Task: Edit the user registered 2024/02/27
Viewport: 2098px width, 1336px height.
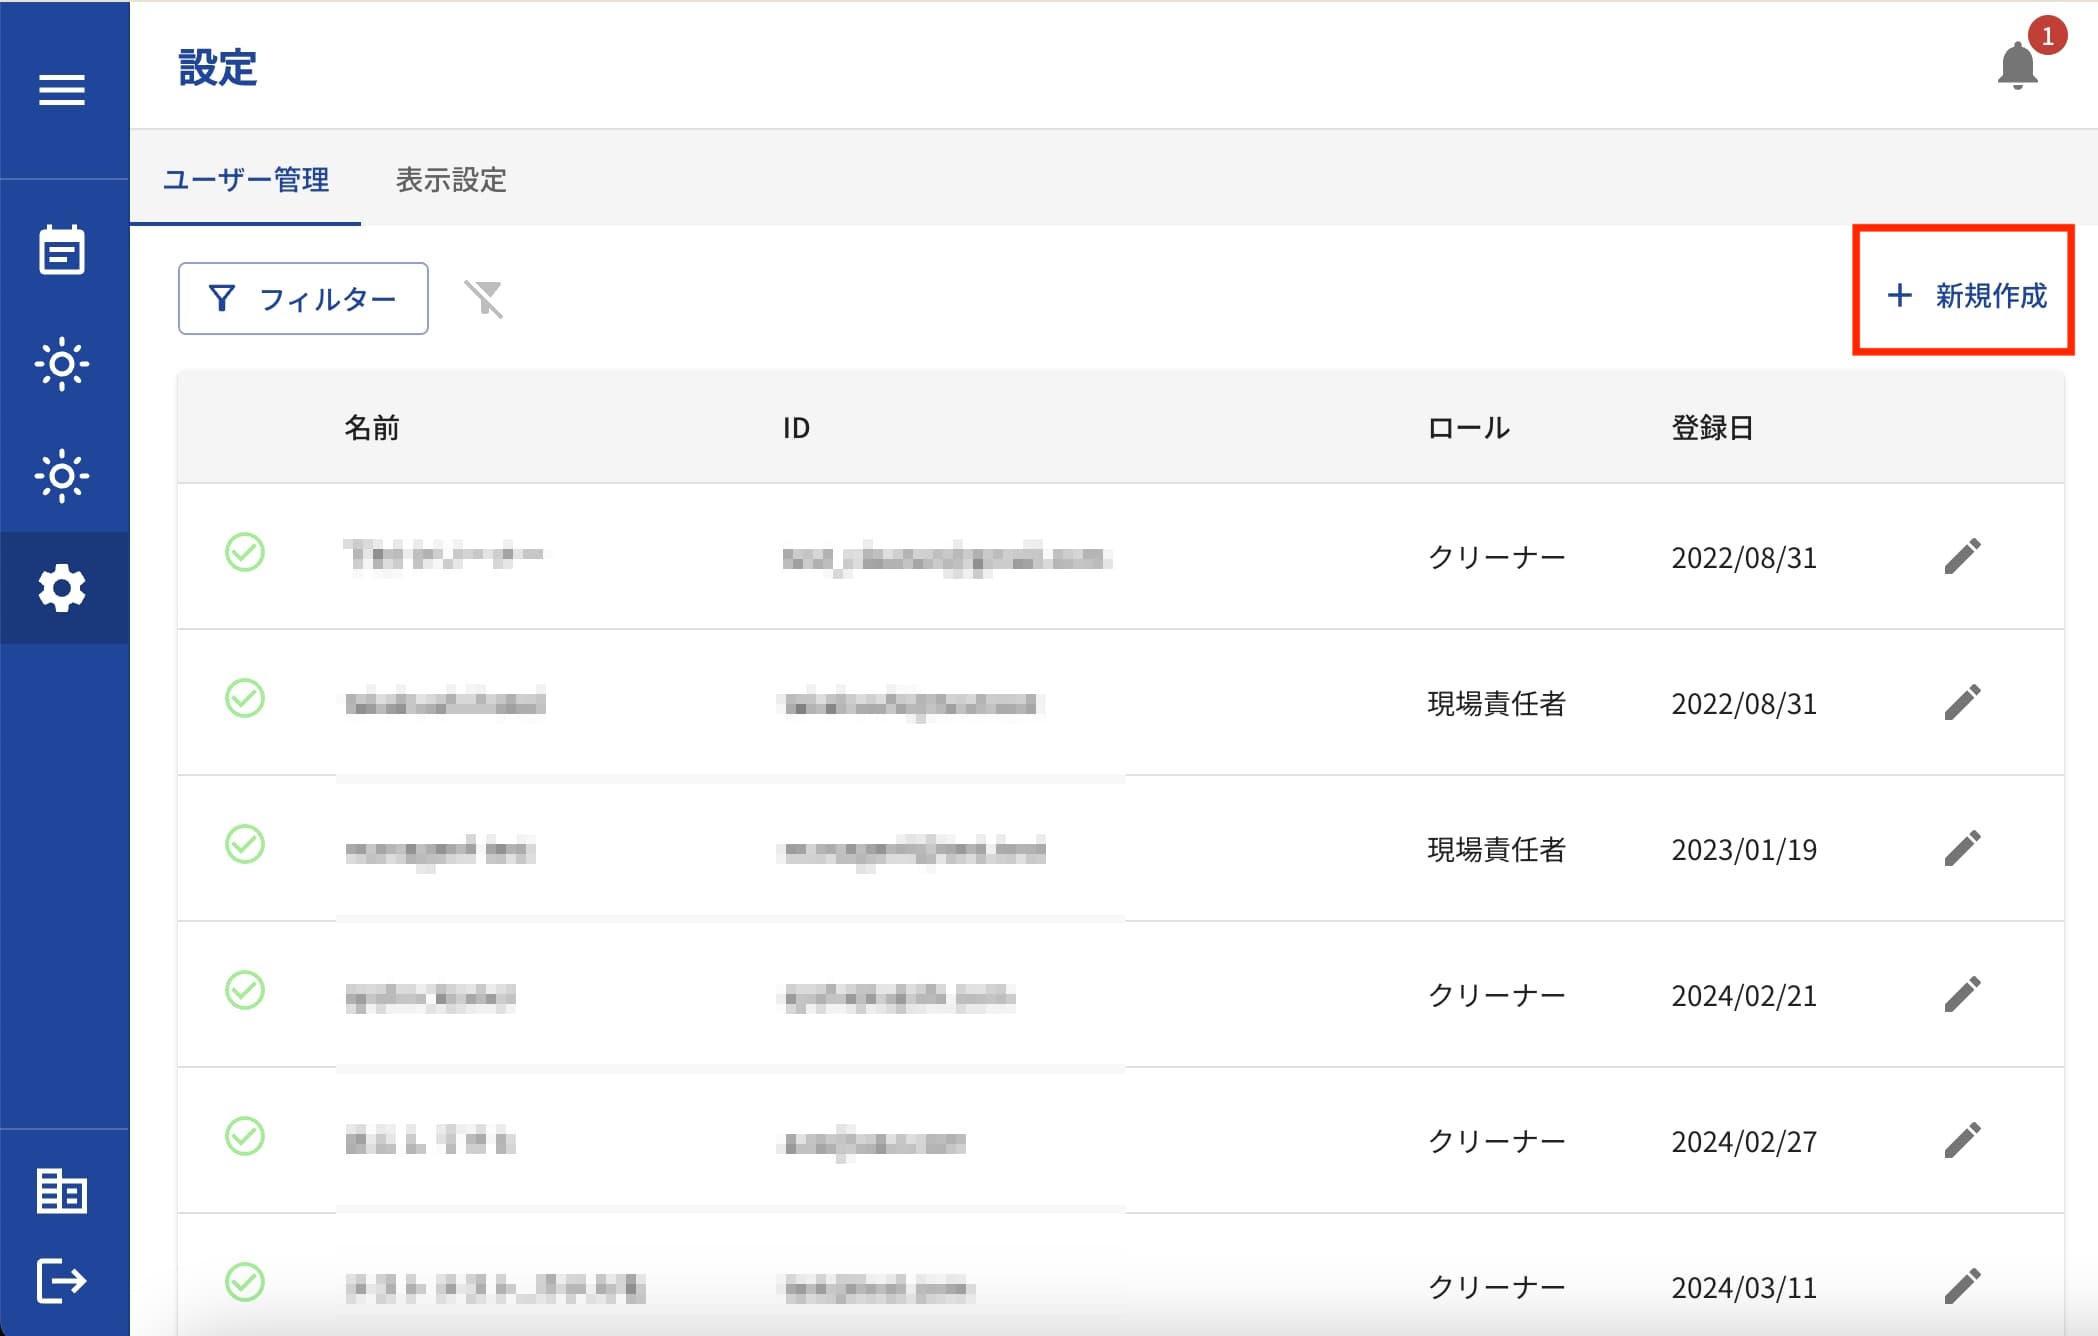Action: 1962,1140
